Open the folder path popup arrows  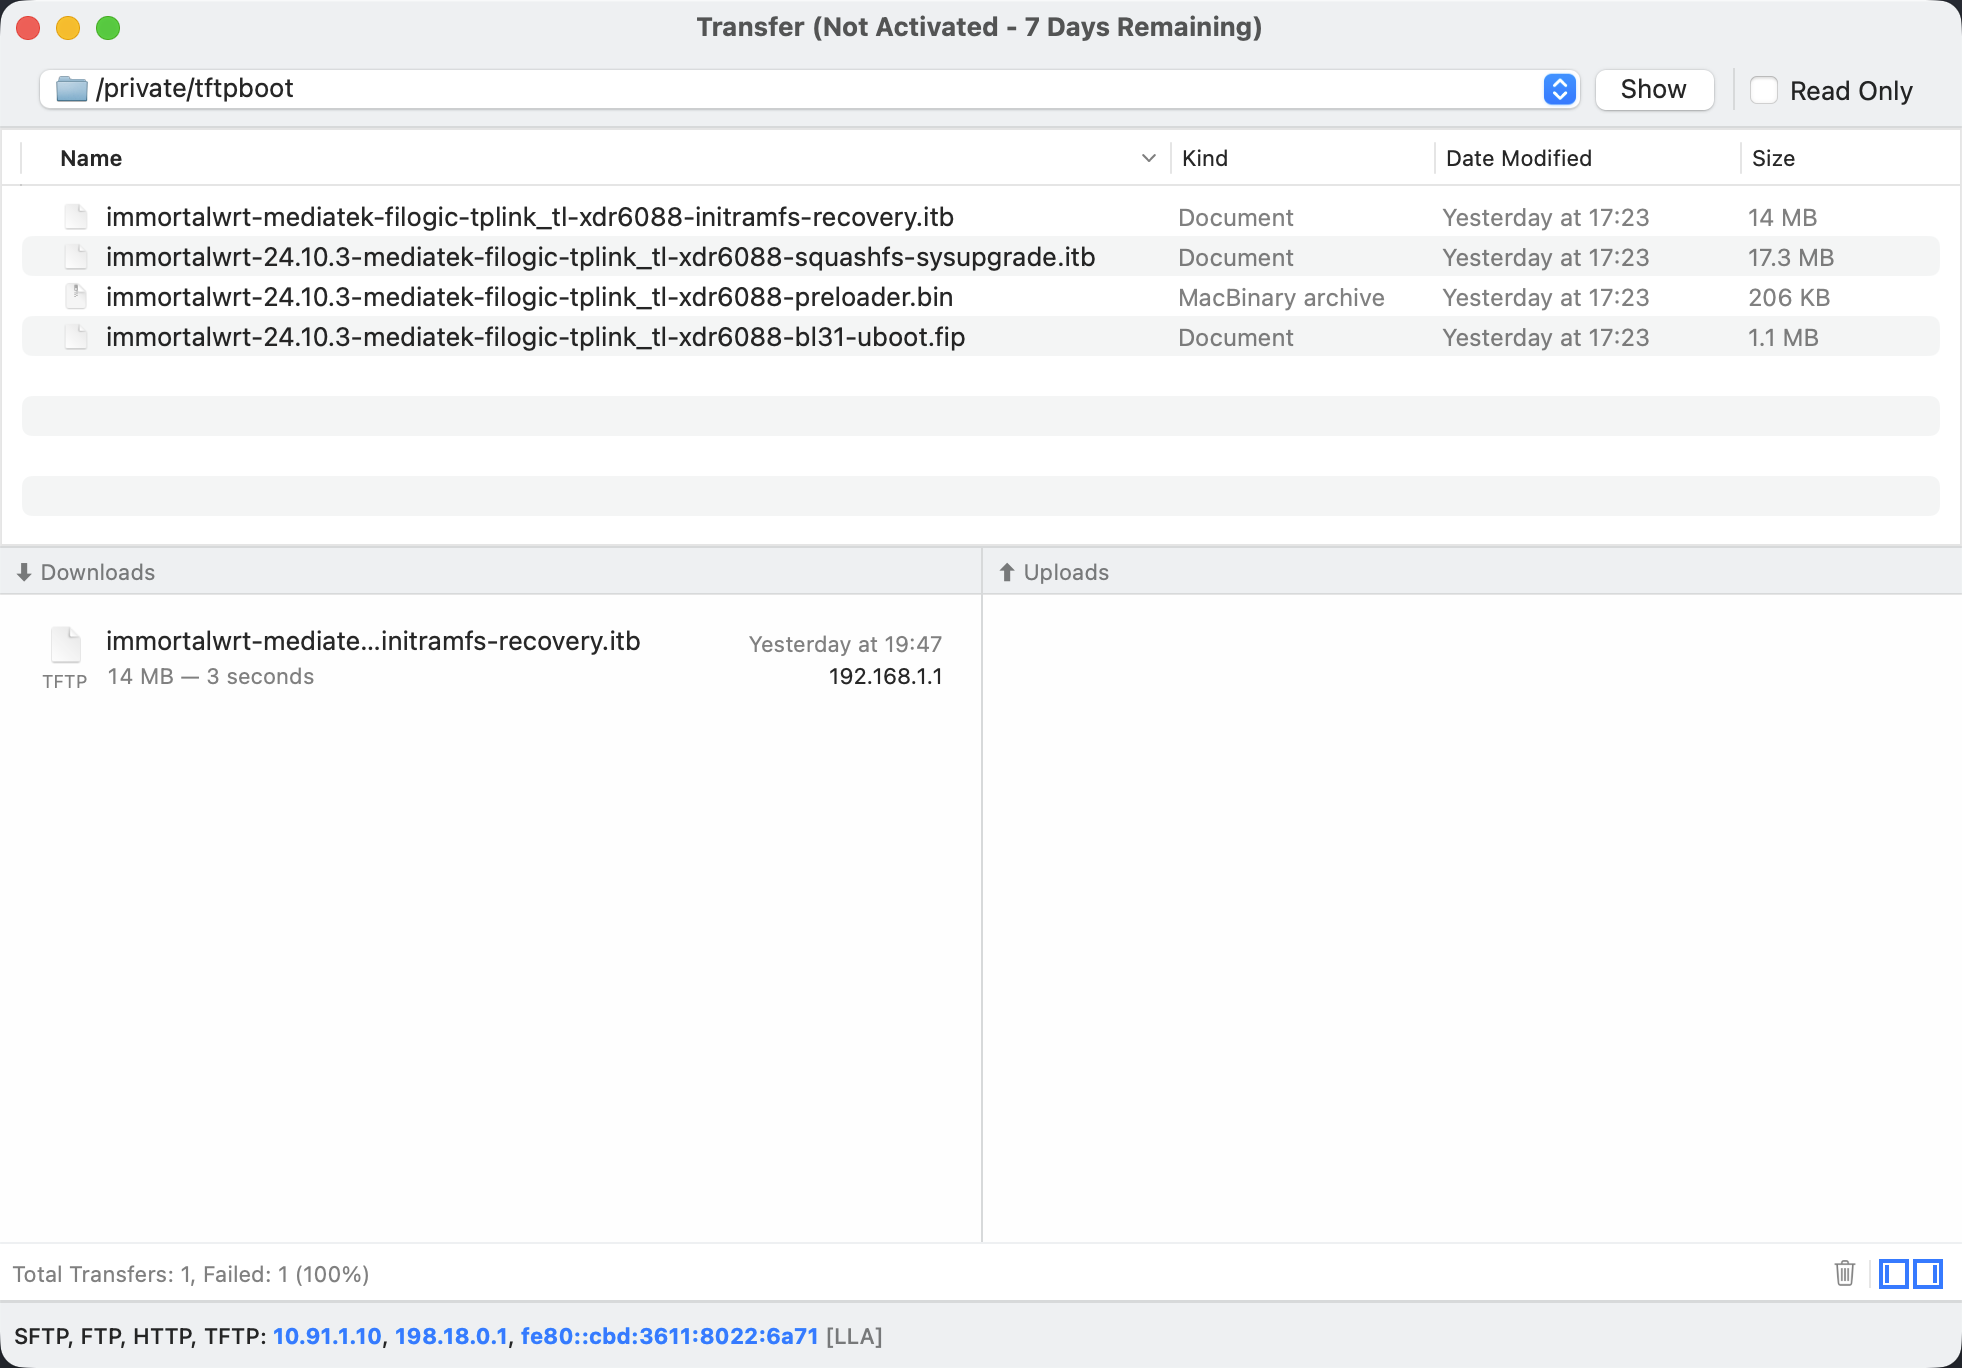point(1559,89)
